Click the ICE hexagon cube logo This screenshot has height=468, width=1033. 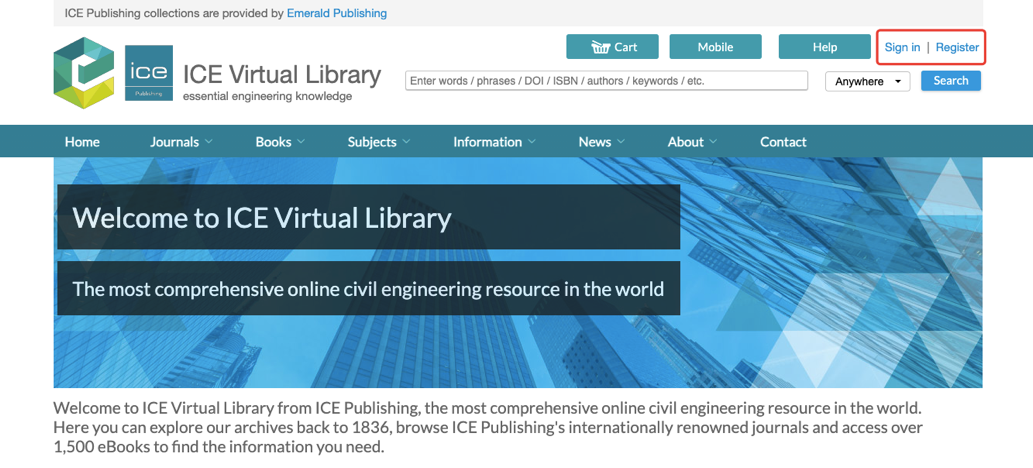(x=84, y=72)
